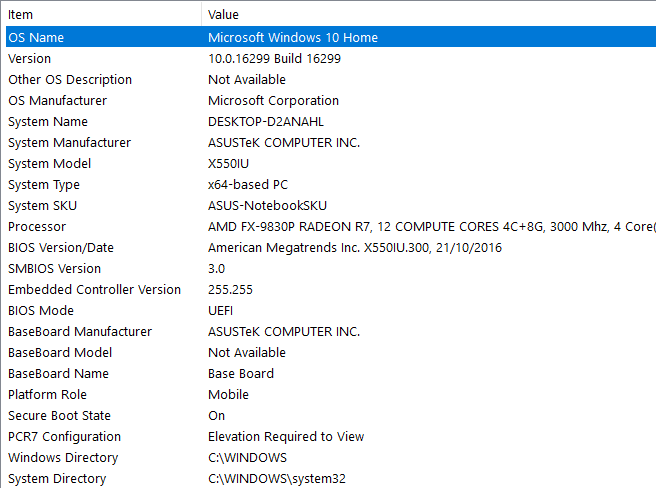Click the C:\WINDOWS\system32 value

(277, 478)
